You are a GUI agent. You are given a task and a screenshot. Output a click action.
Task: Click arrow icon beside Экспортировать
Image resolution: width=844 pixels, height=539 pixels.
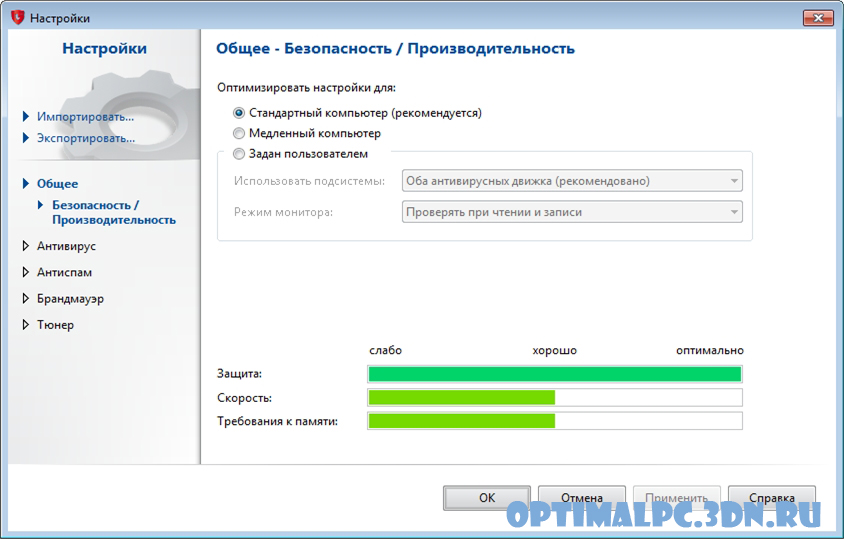[25, 138]
